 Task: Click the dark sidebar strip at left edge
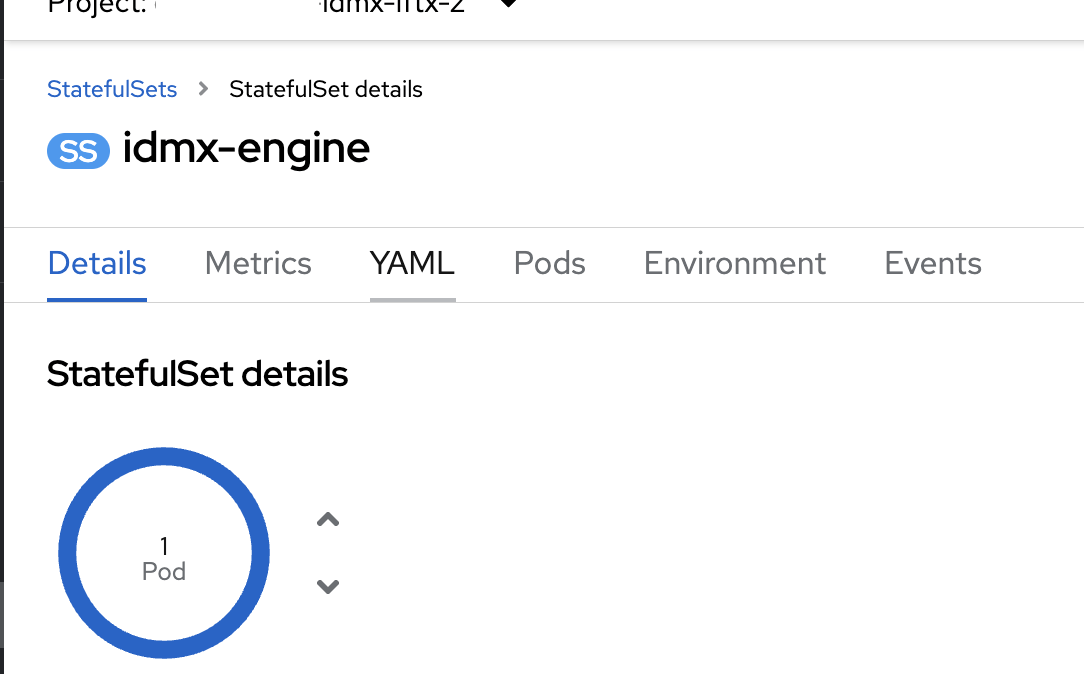pyautogui.click(x=2, y=337)
